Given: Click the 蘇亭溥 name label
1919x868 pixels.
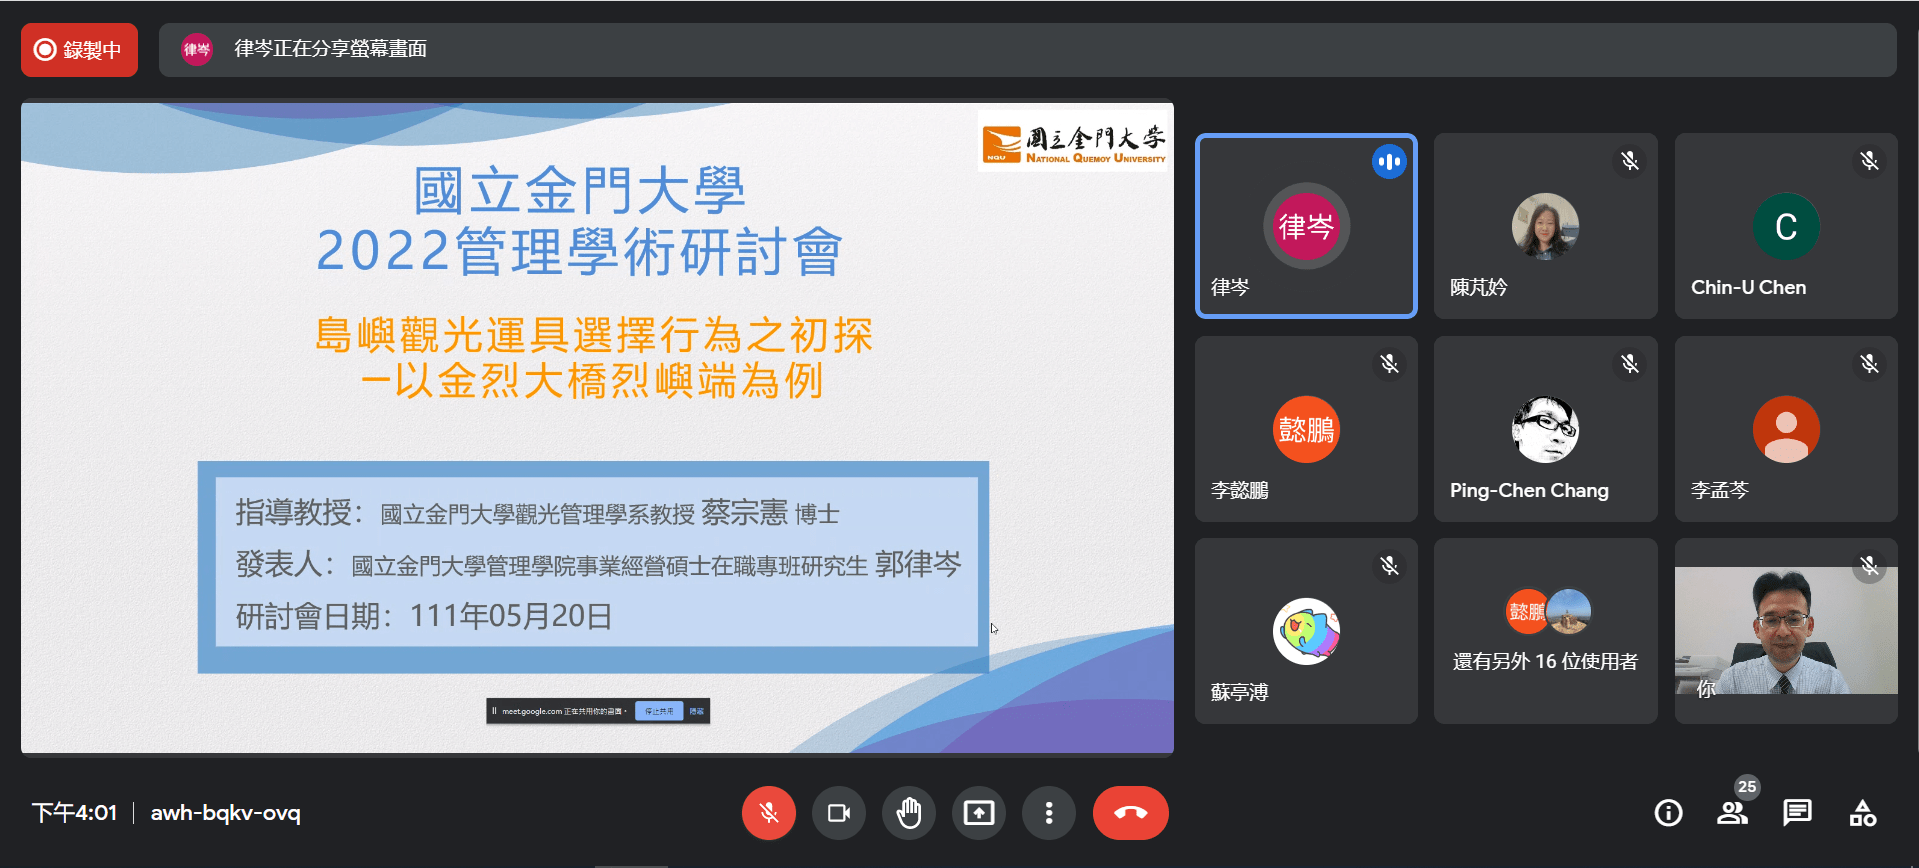Looking at the screenshot, I should coord(1240,692).
